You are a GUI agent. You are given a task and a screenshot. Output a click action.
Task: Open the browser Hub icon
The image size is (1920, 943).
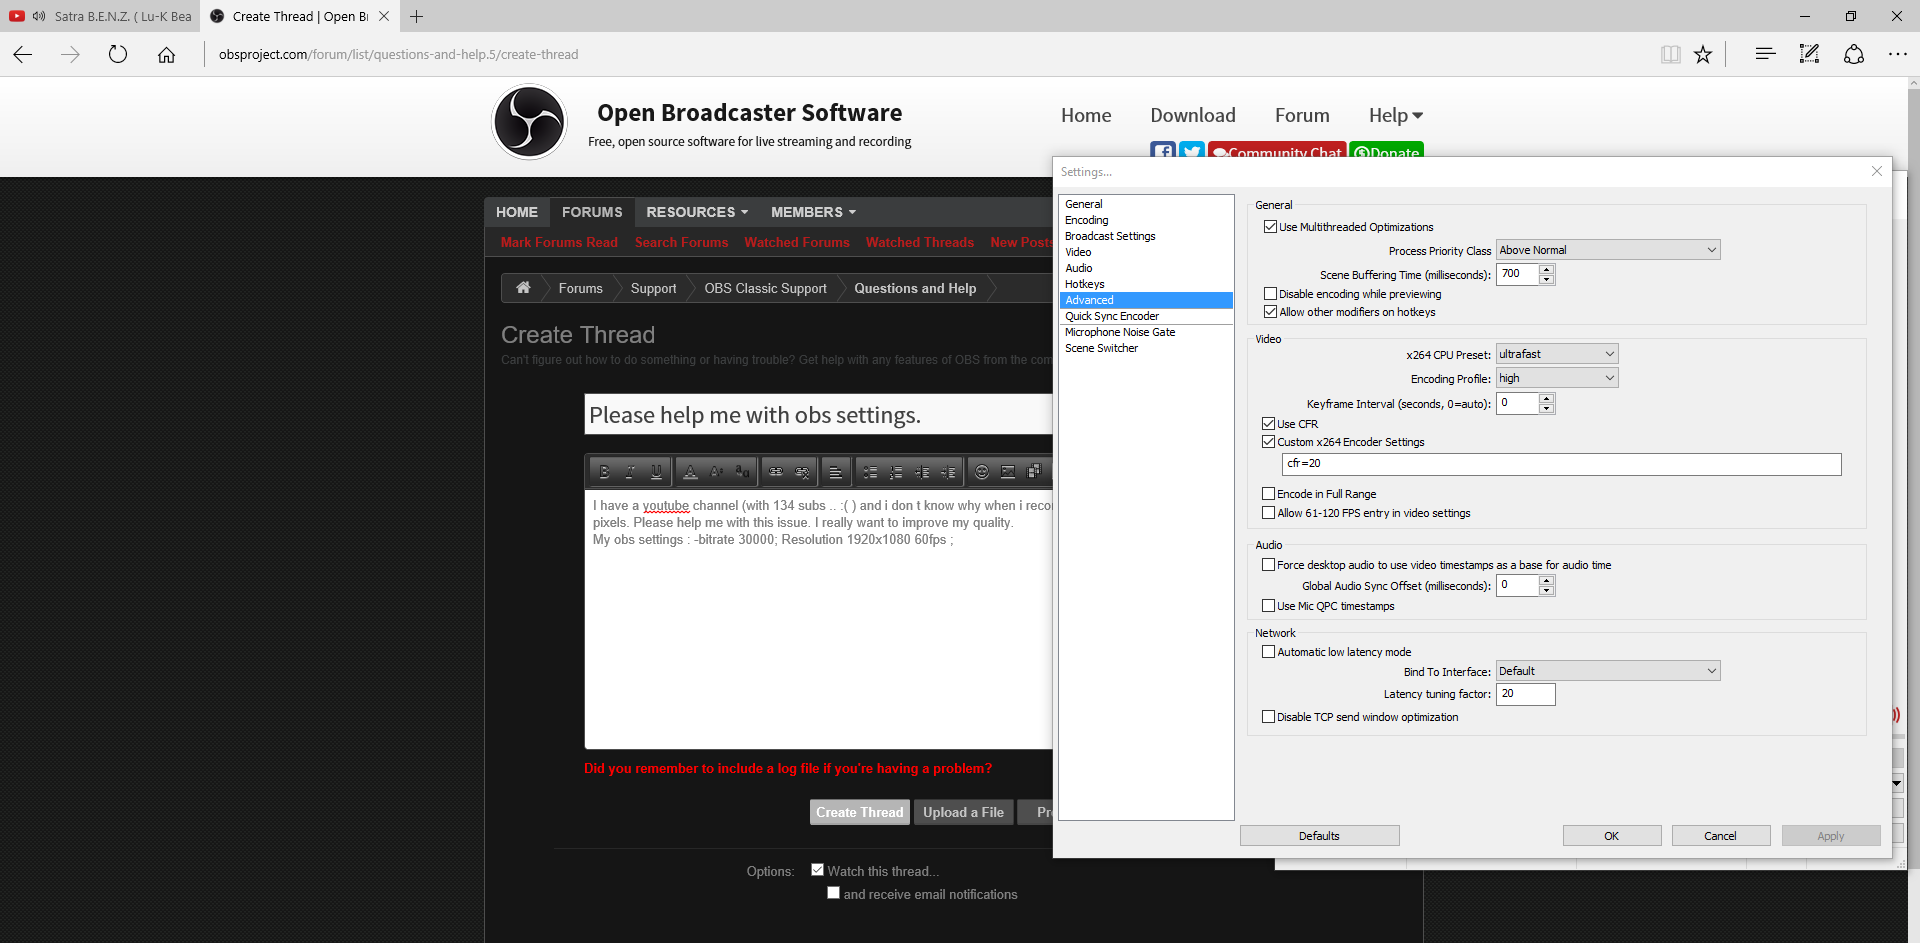pyautogui.click(x=1765, y=54)
